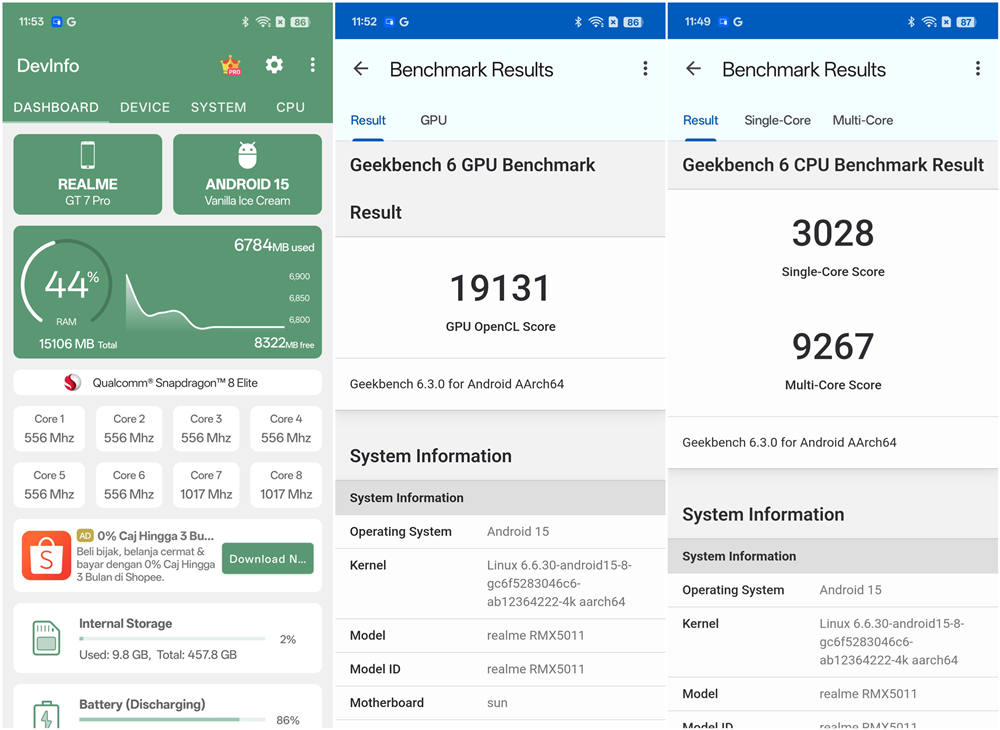1000x730 pixels.
Task: Tap Bluetooth icon in 11:52 status bar
Action: coord(578,22)
